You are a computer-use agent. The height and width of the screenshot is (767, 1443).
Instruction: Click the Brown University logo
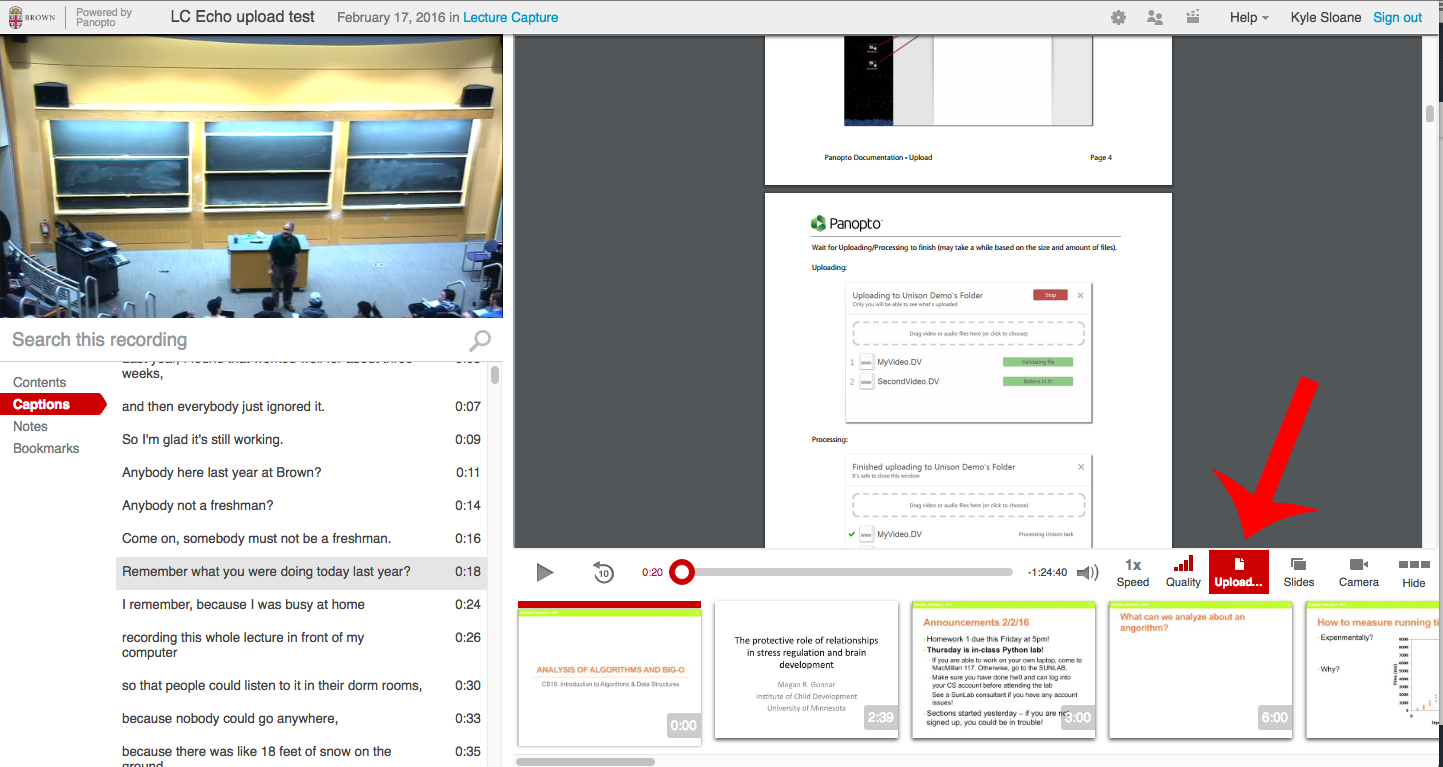[32, 17]
